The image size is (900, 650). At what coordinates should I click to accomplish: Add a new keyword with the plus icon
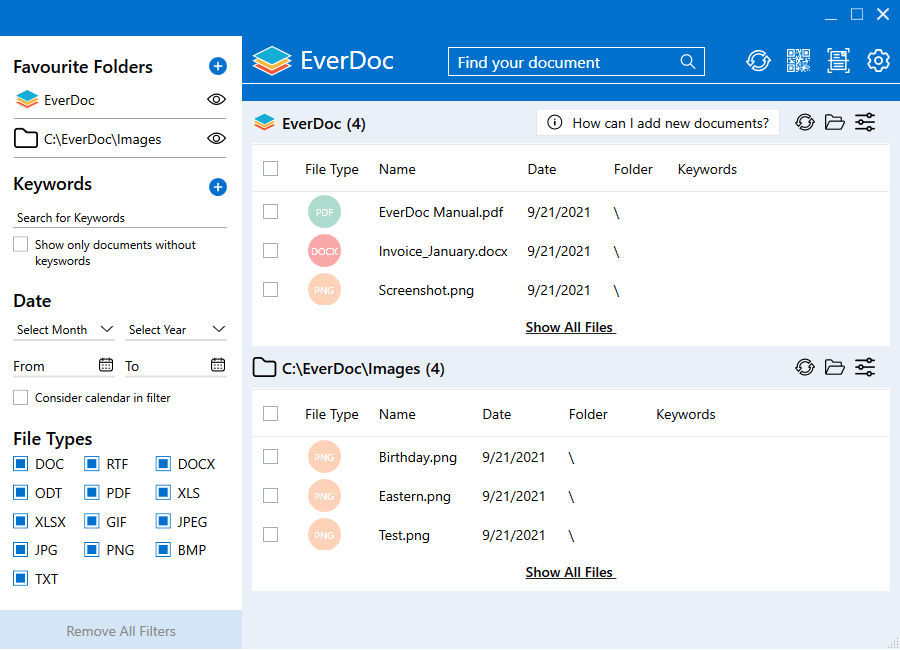pos(218,185)
